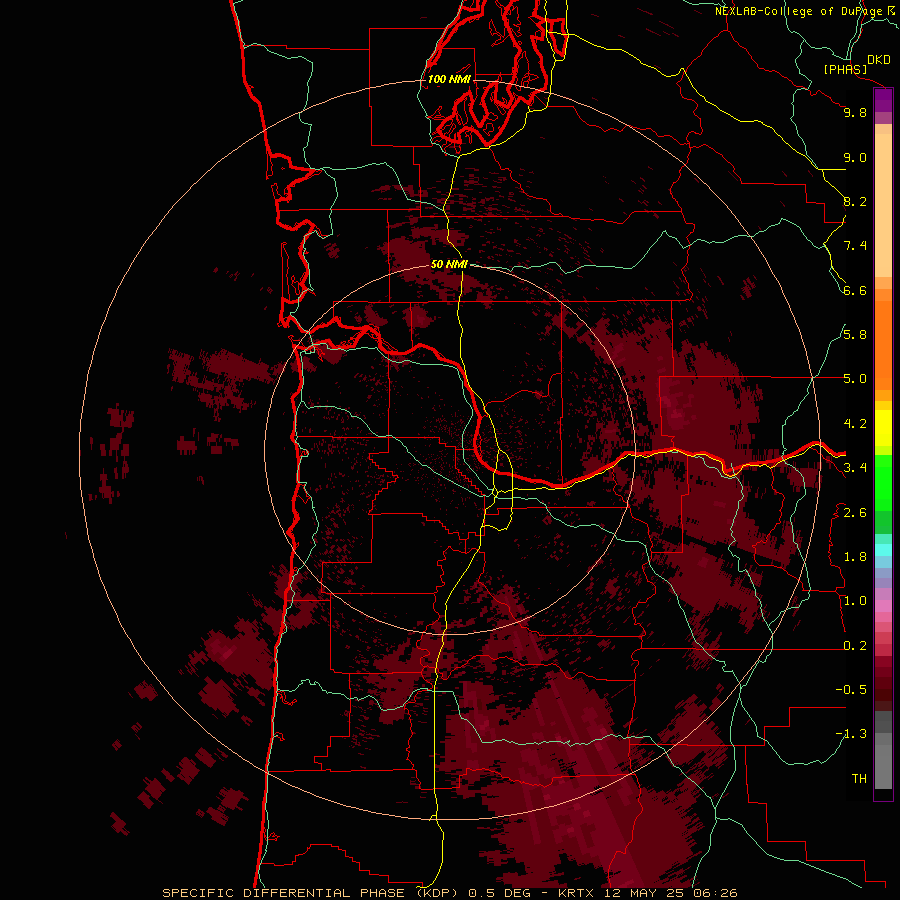This screenshot has width=900, height=900.
Task: Click the yellow segment of the color bar
Action: (x=883, y=428)
